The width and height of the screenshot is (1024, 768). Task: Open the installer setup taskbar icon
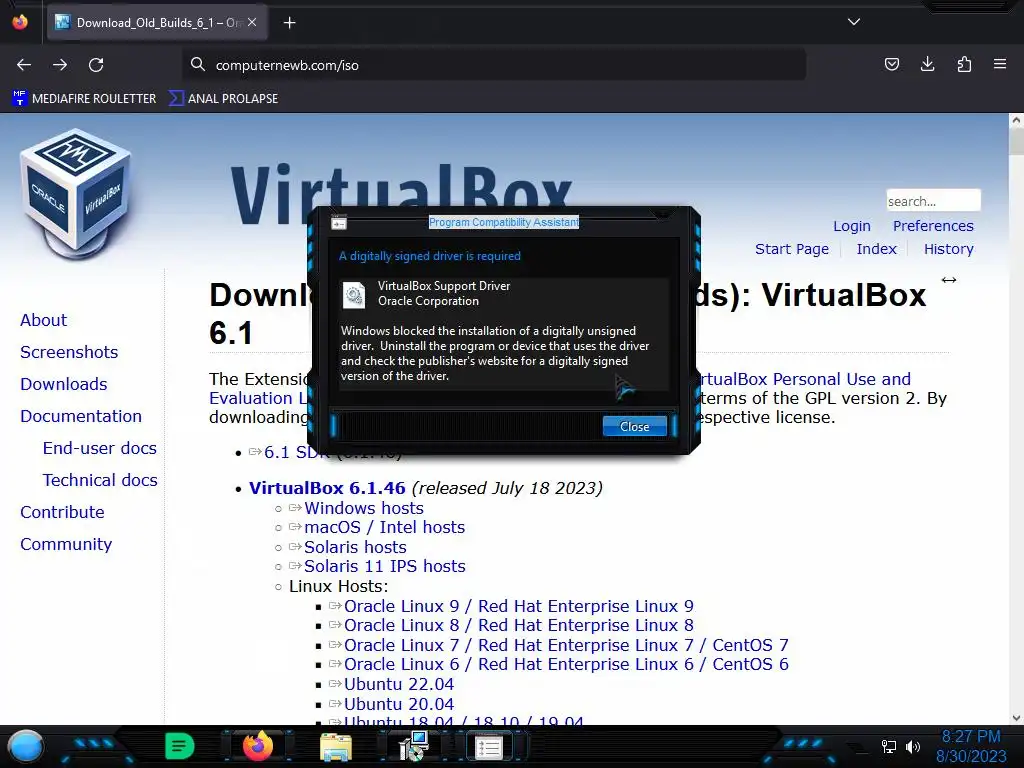click(413, 746)
